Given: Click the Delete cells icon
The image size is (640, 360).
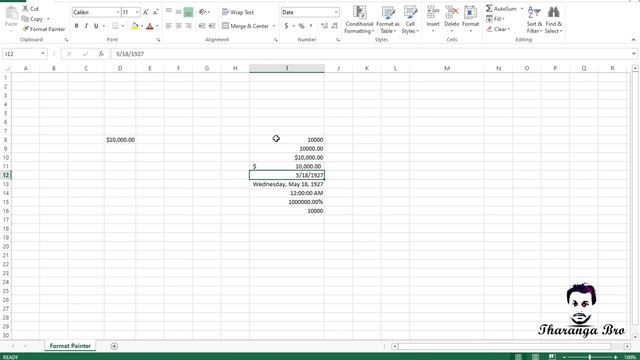Looking at the screenshot, I should [451, 12].
